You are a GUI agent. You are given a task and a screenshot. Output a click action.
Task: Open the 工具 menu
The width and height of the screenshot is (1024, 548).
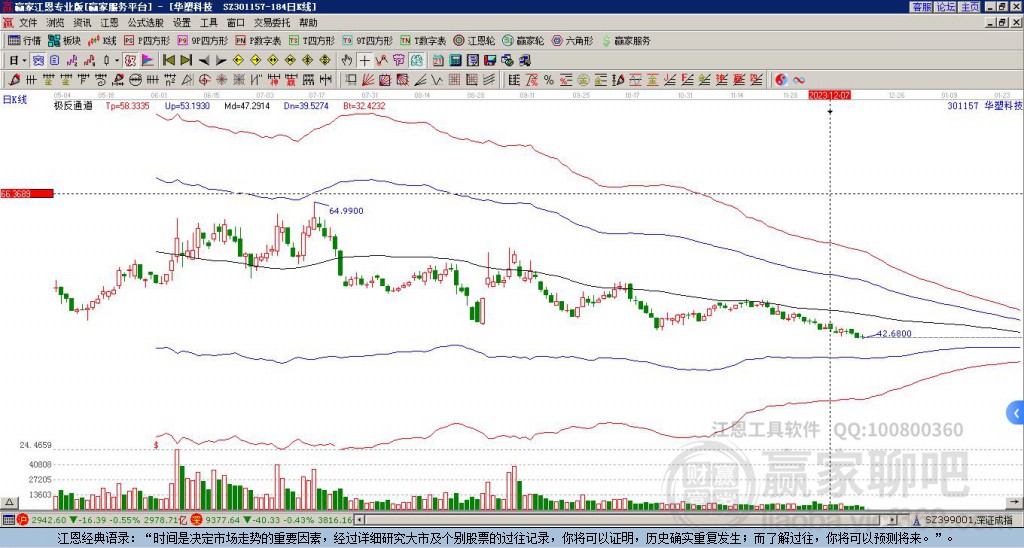coord(209,23)
